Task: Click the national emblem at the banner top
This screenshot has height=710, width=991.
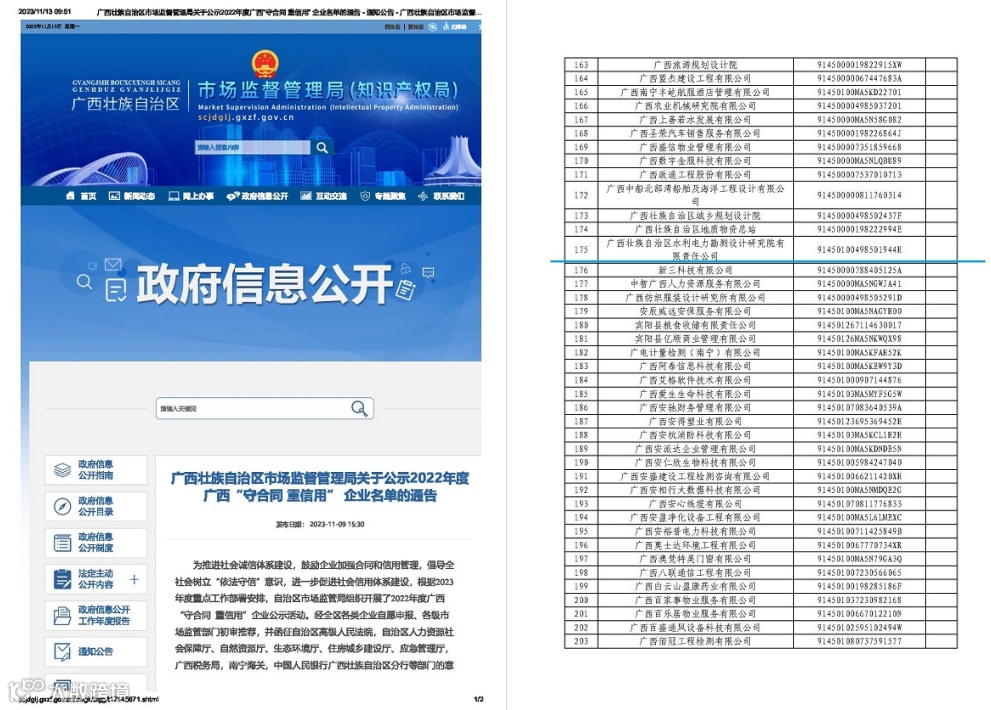Action: (265, 63)
